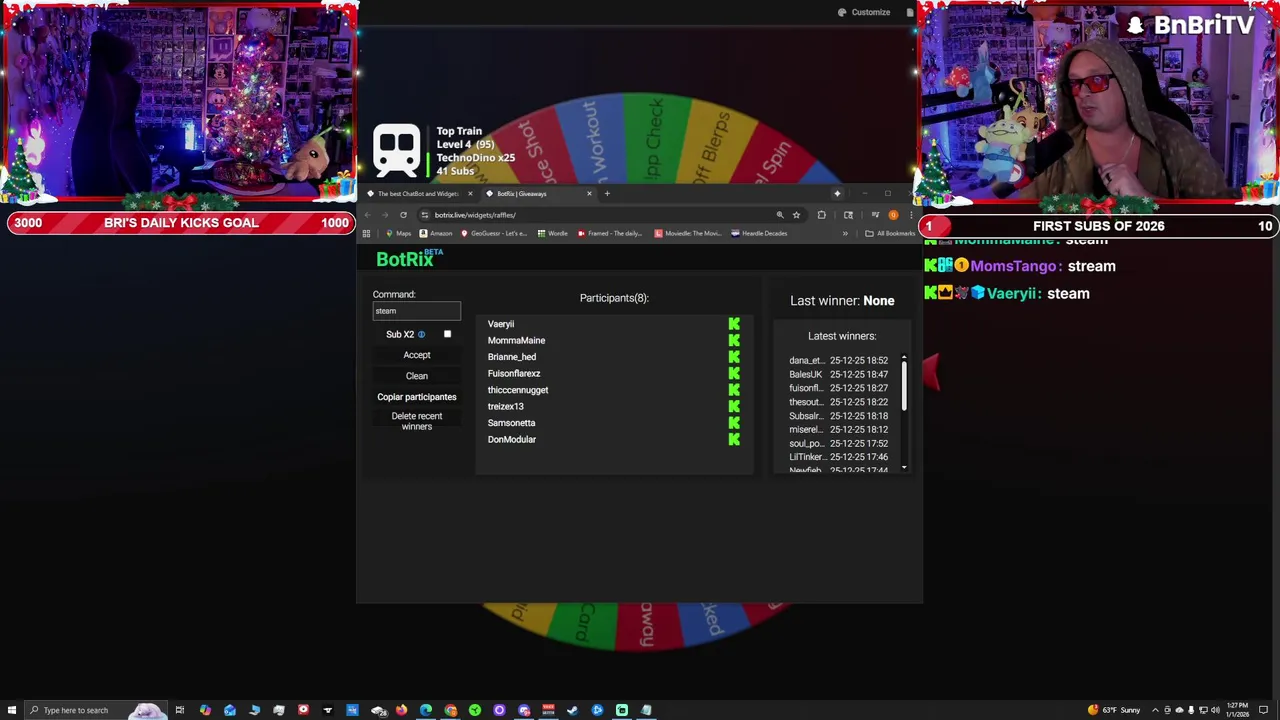Reload the BotRix raffles page
Image resolution: width=1280 pixels, height=720 pixels.
(403, 215)
